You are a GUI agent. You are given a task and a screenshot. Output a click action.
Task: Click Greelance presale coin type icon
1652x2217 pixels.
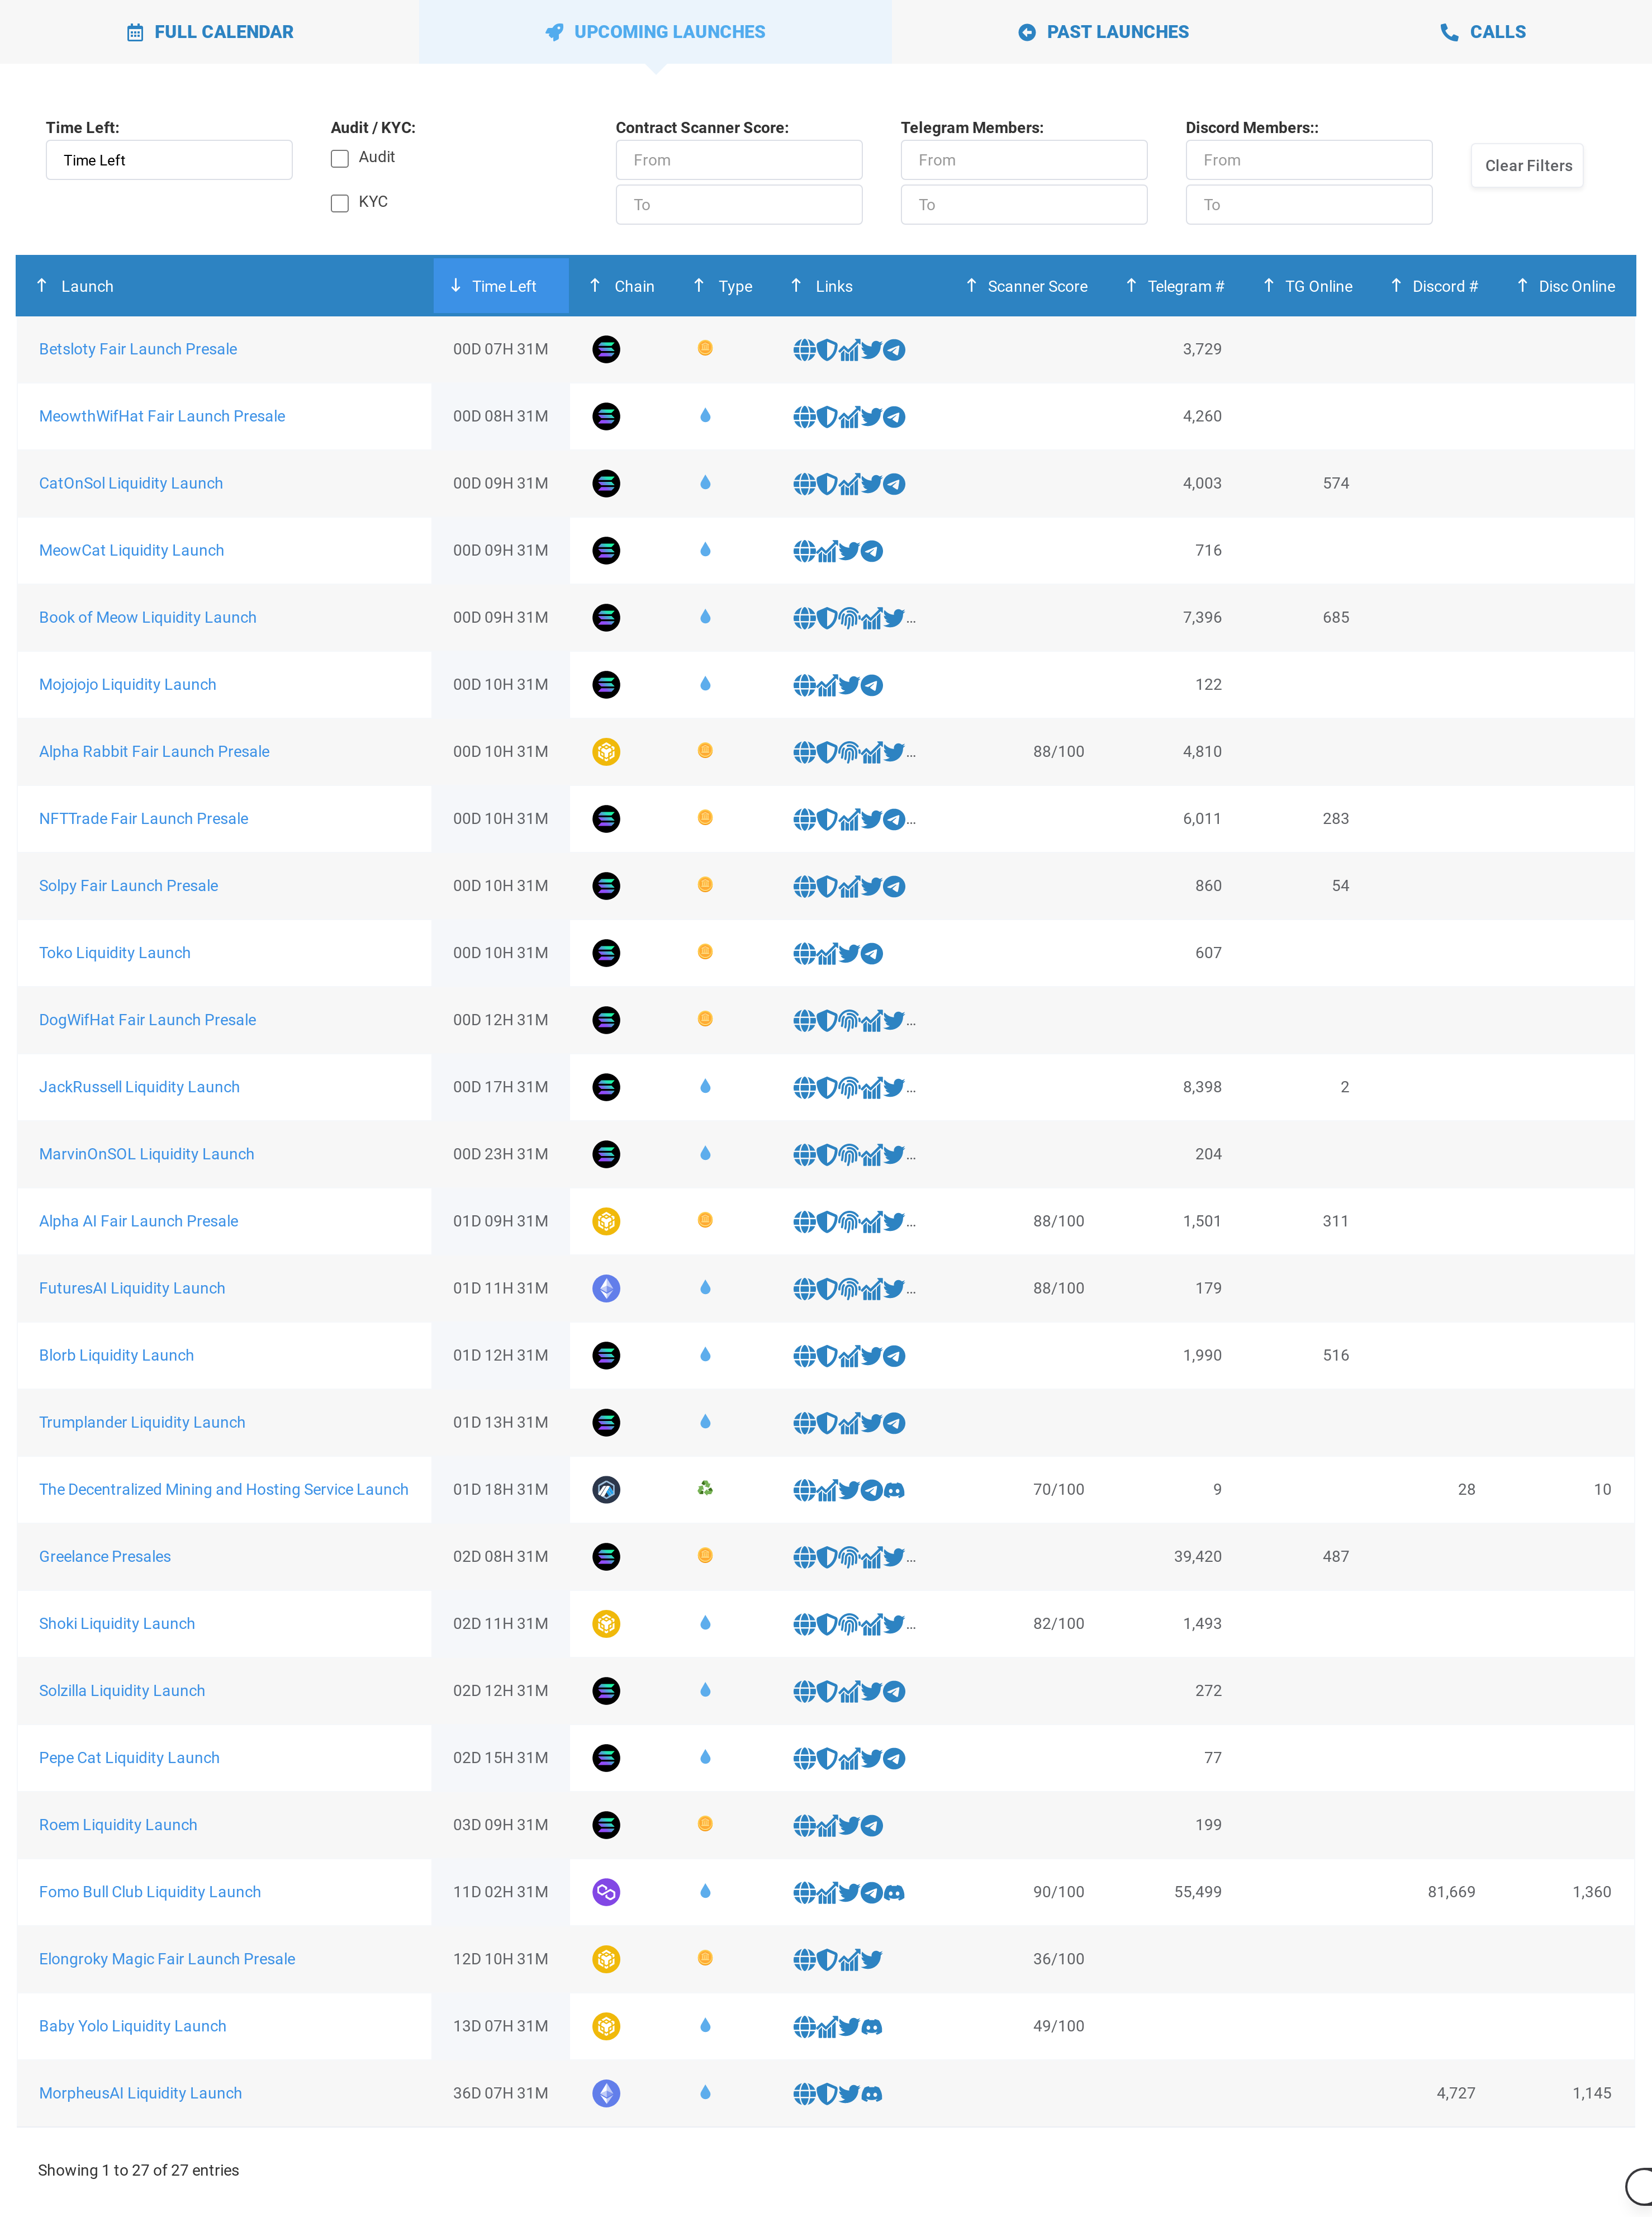click(705, 1555)
